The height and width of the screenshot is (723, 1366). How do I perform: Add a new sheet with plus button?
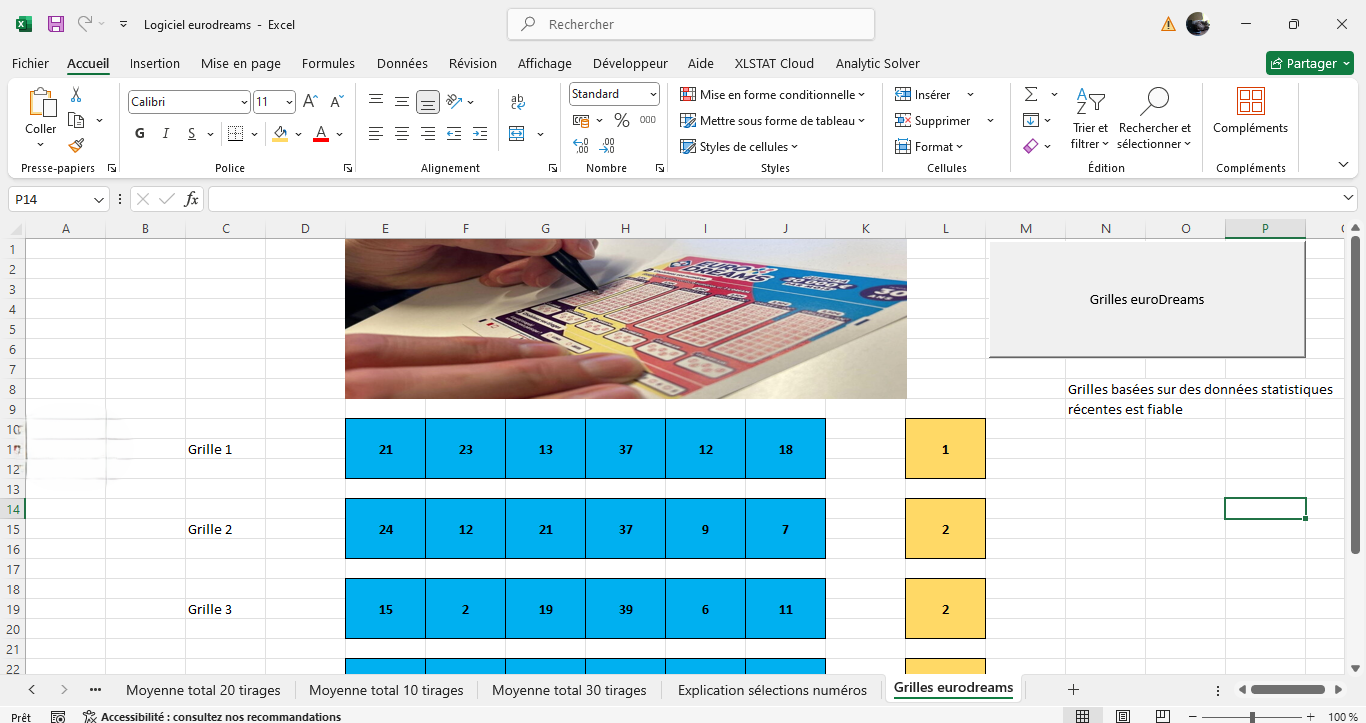click(x=1073, y=689)
